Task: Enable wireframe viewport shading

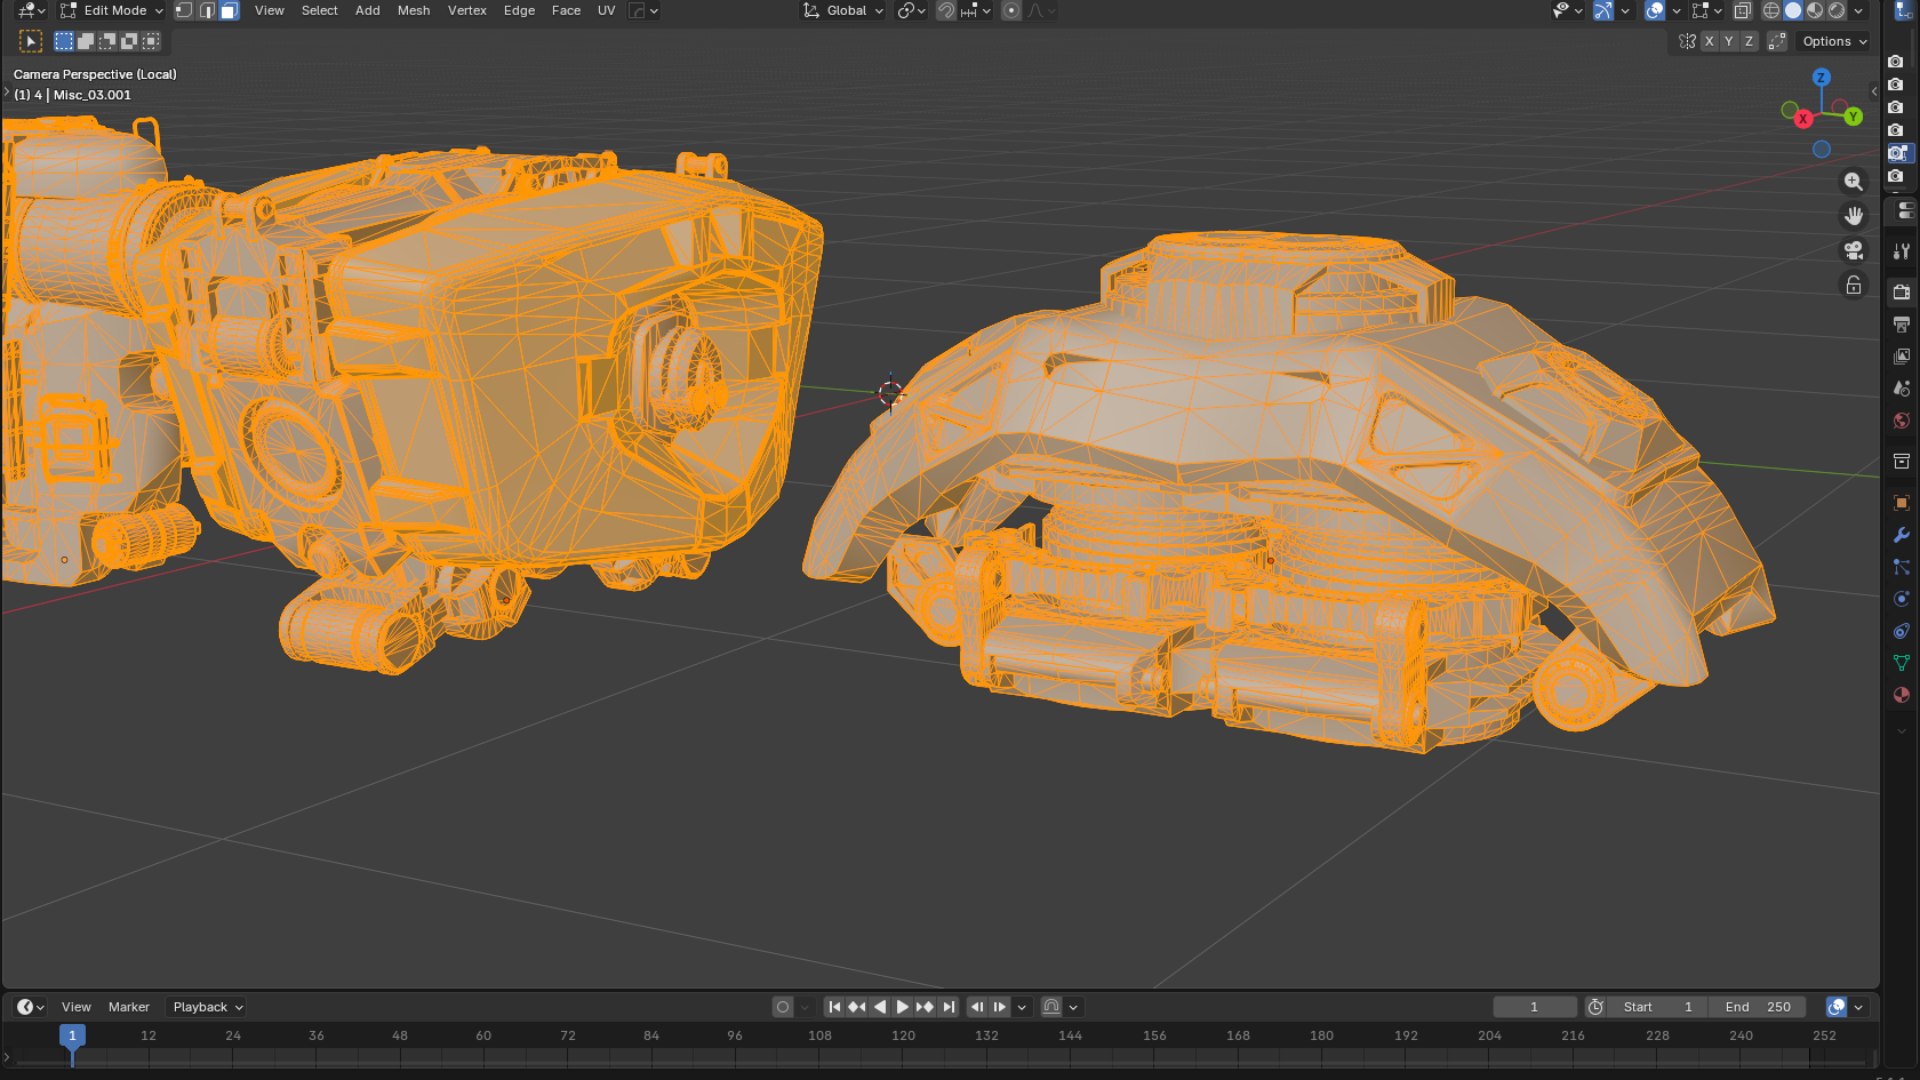Action: point(1771,11)
